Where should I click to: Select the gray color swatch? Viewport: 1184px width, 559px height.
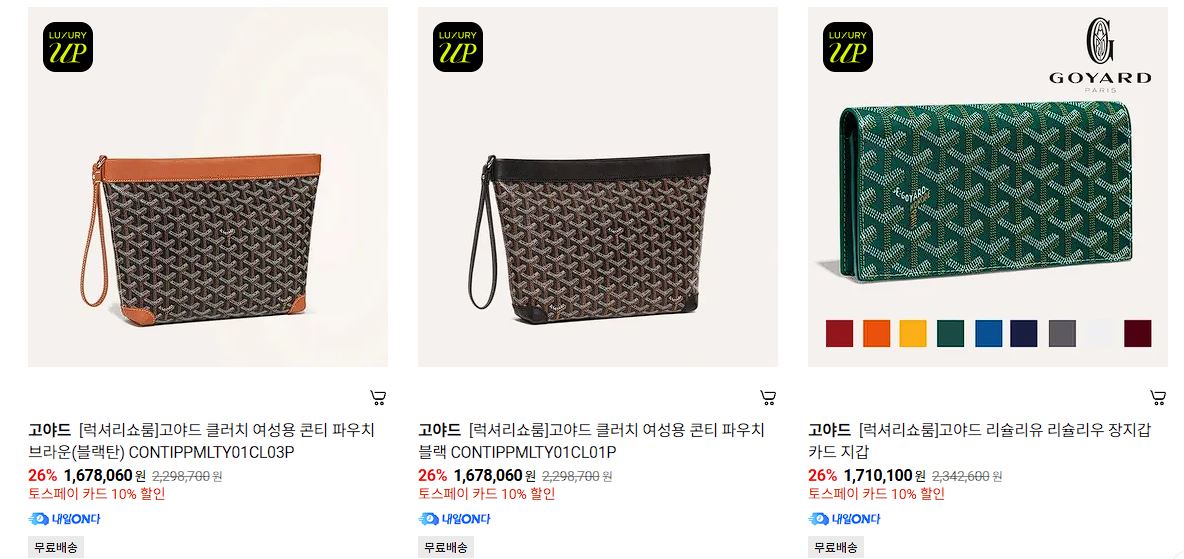tap(1062, 333)
